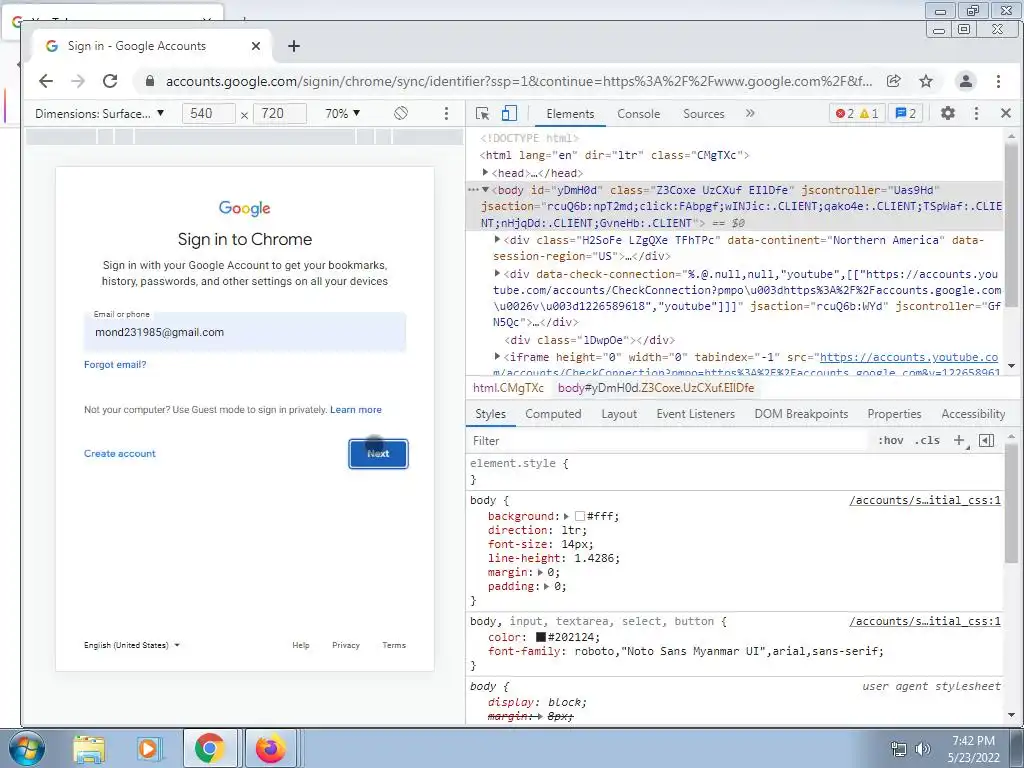Open the Help footer link

pyautogui.click(x=300, y=645)
